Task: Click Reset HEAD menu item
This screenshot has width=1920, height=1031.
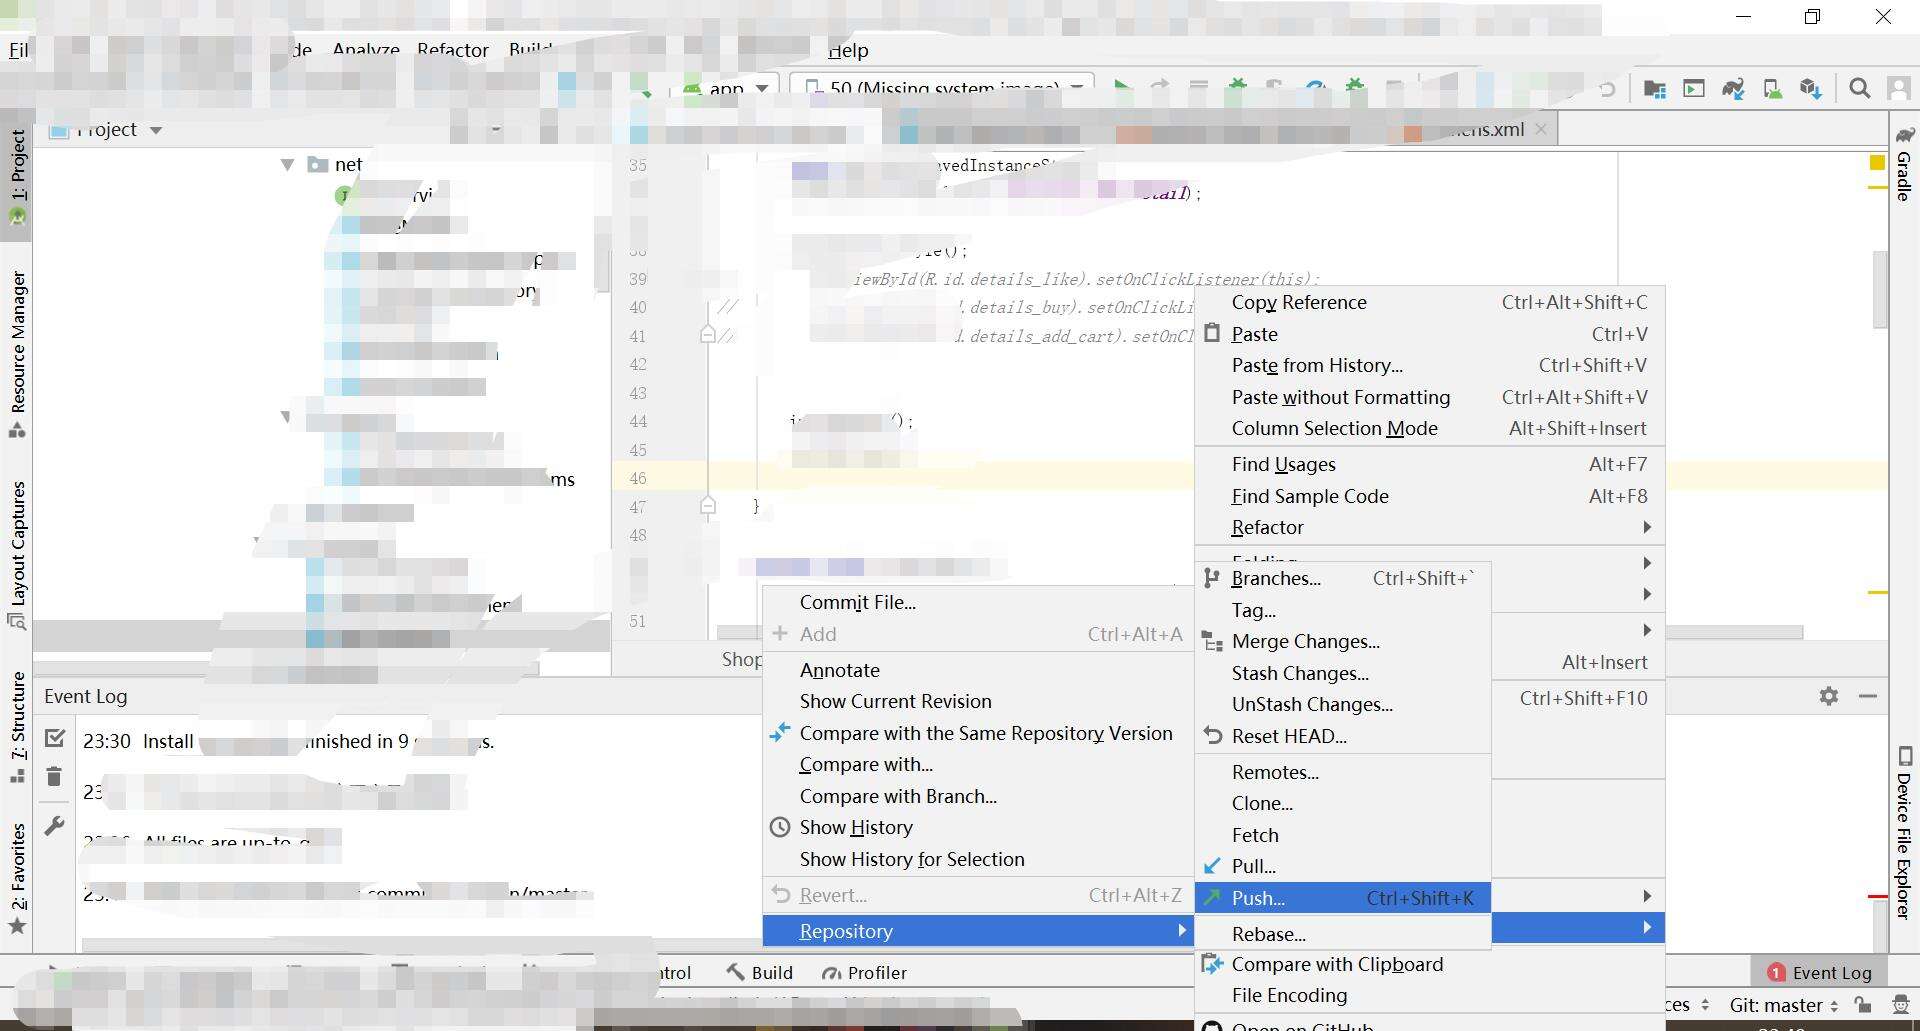Action: (1342, 736)
